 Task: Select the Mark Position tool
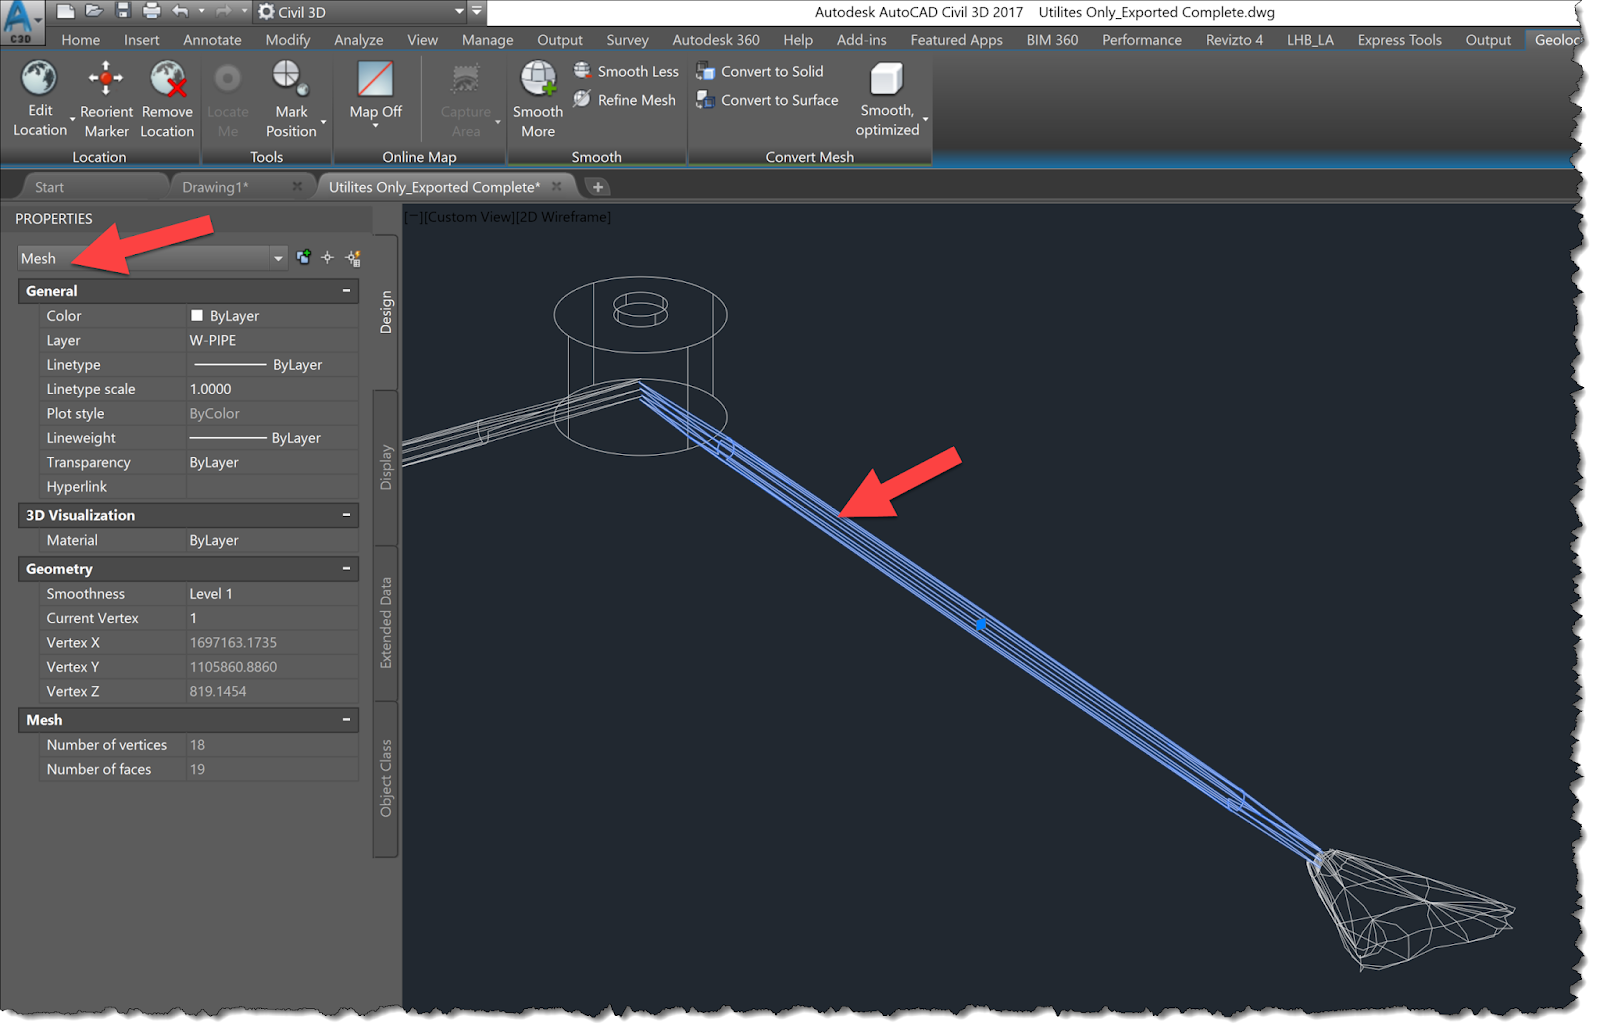coord(291,98)
